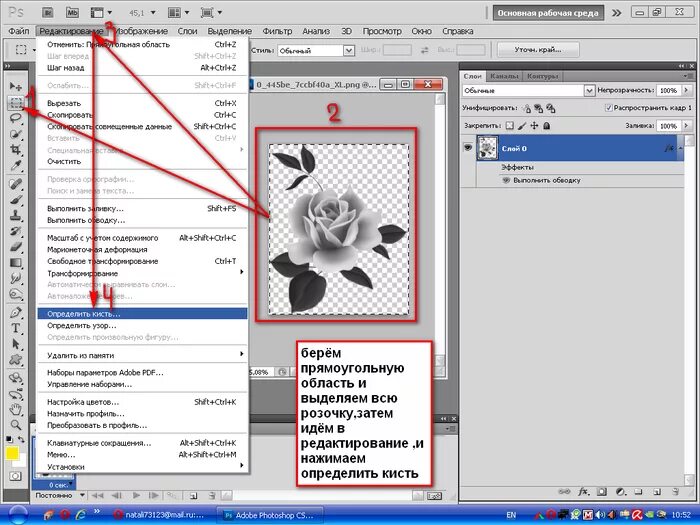Screen dimensions: 700x525
Task: Open blend mode dropdown in Layers panel
Action: coord(589,91)
